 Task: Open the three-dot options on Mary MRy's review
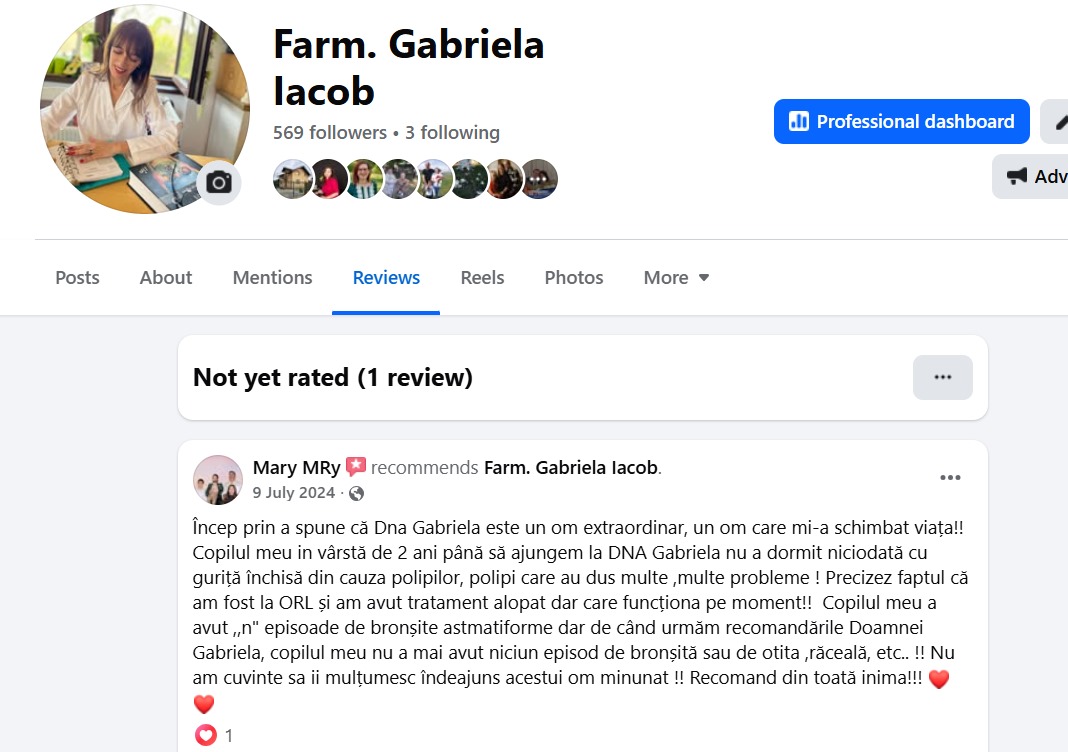[x=950, y=477]
